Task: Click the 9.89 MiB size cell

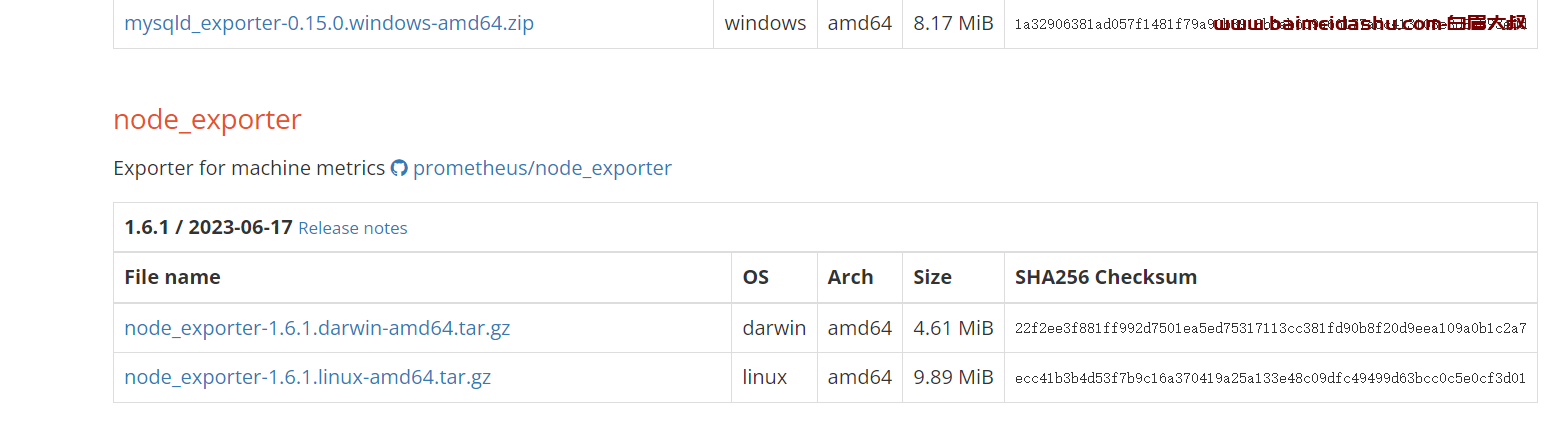Action: 953,378
